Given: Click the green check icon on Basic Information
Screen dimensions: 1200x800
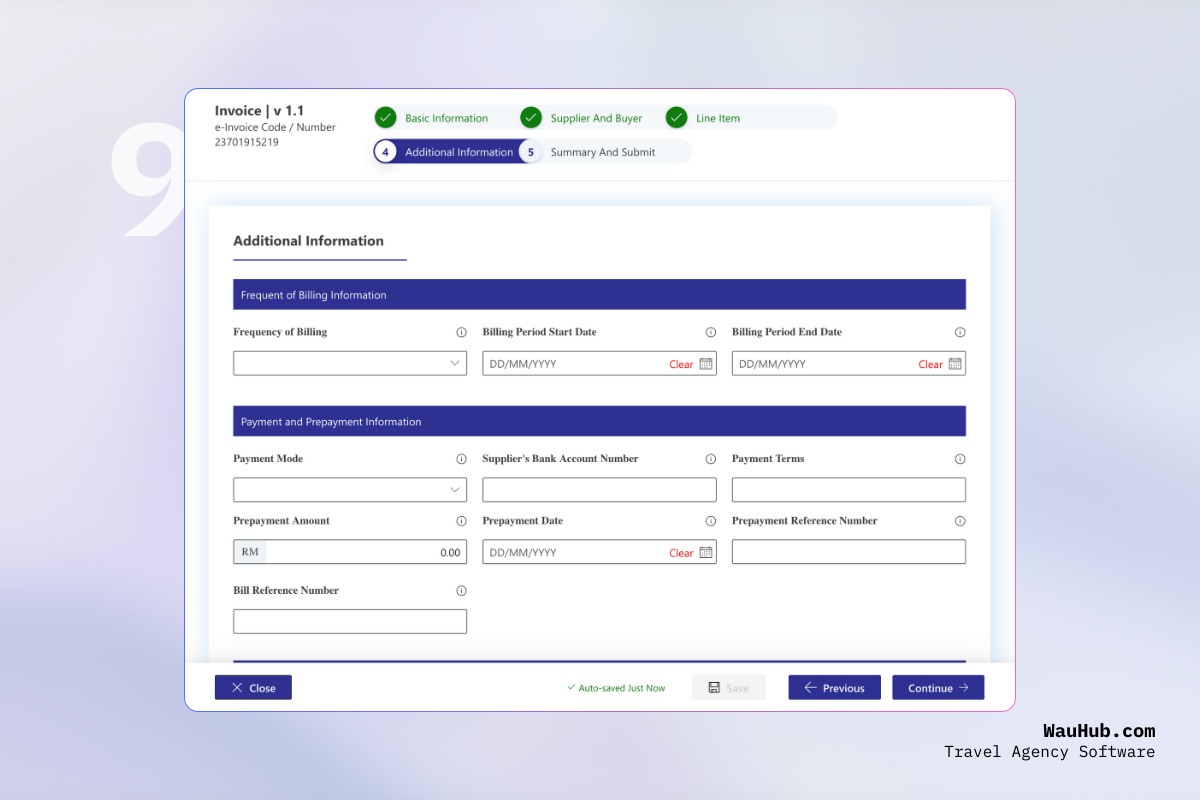Looking at the screenshot, I should point(386,117).
